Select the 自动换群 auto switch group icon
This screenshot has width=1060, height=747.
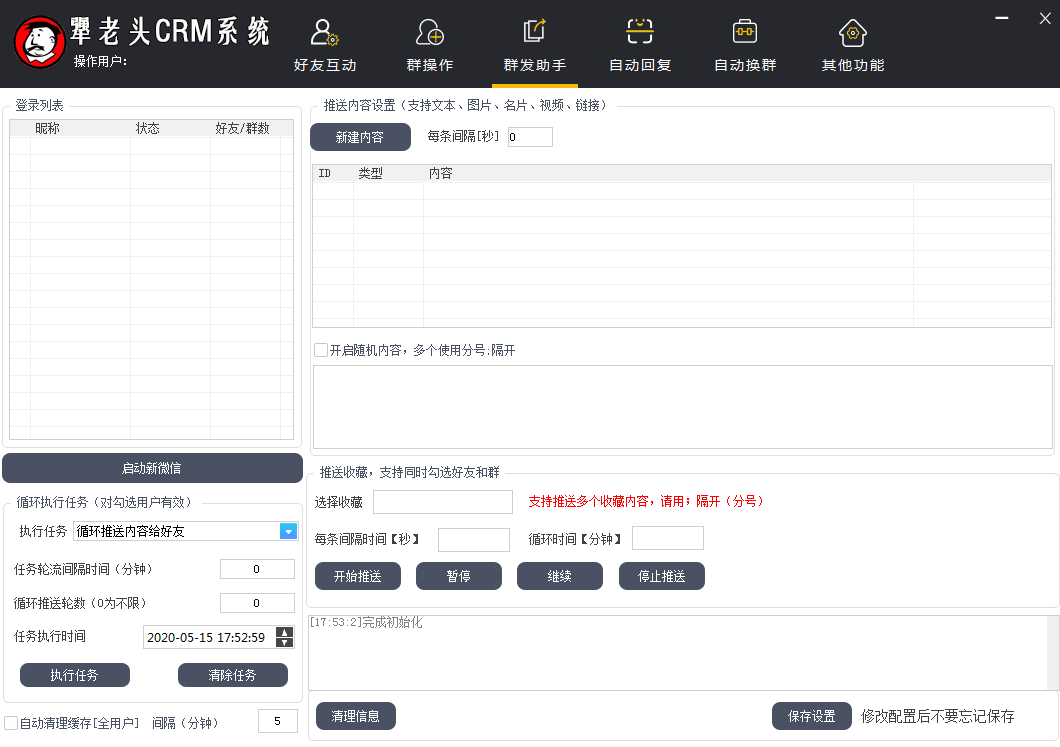click(745, 34)
